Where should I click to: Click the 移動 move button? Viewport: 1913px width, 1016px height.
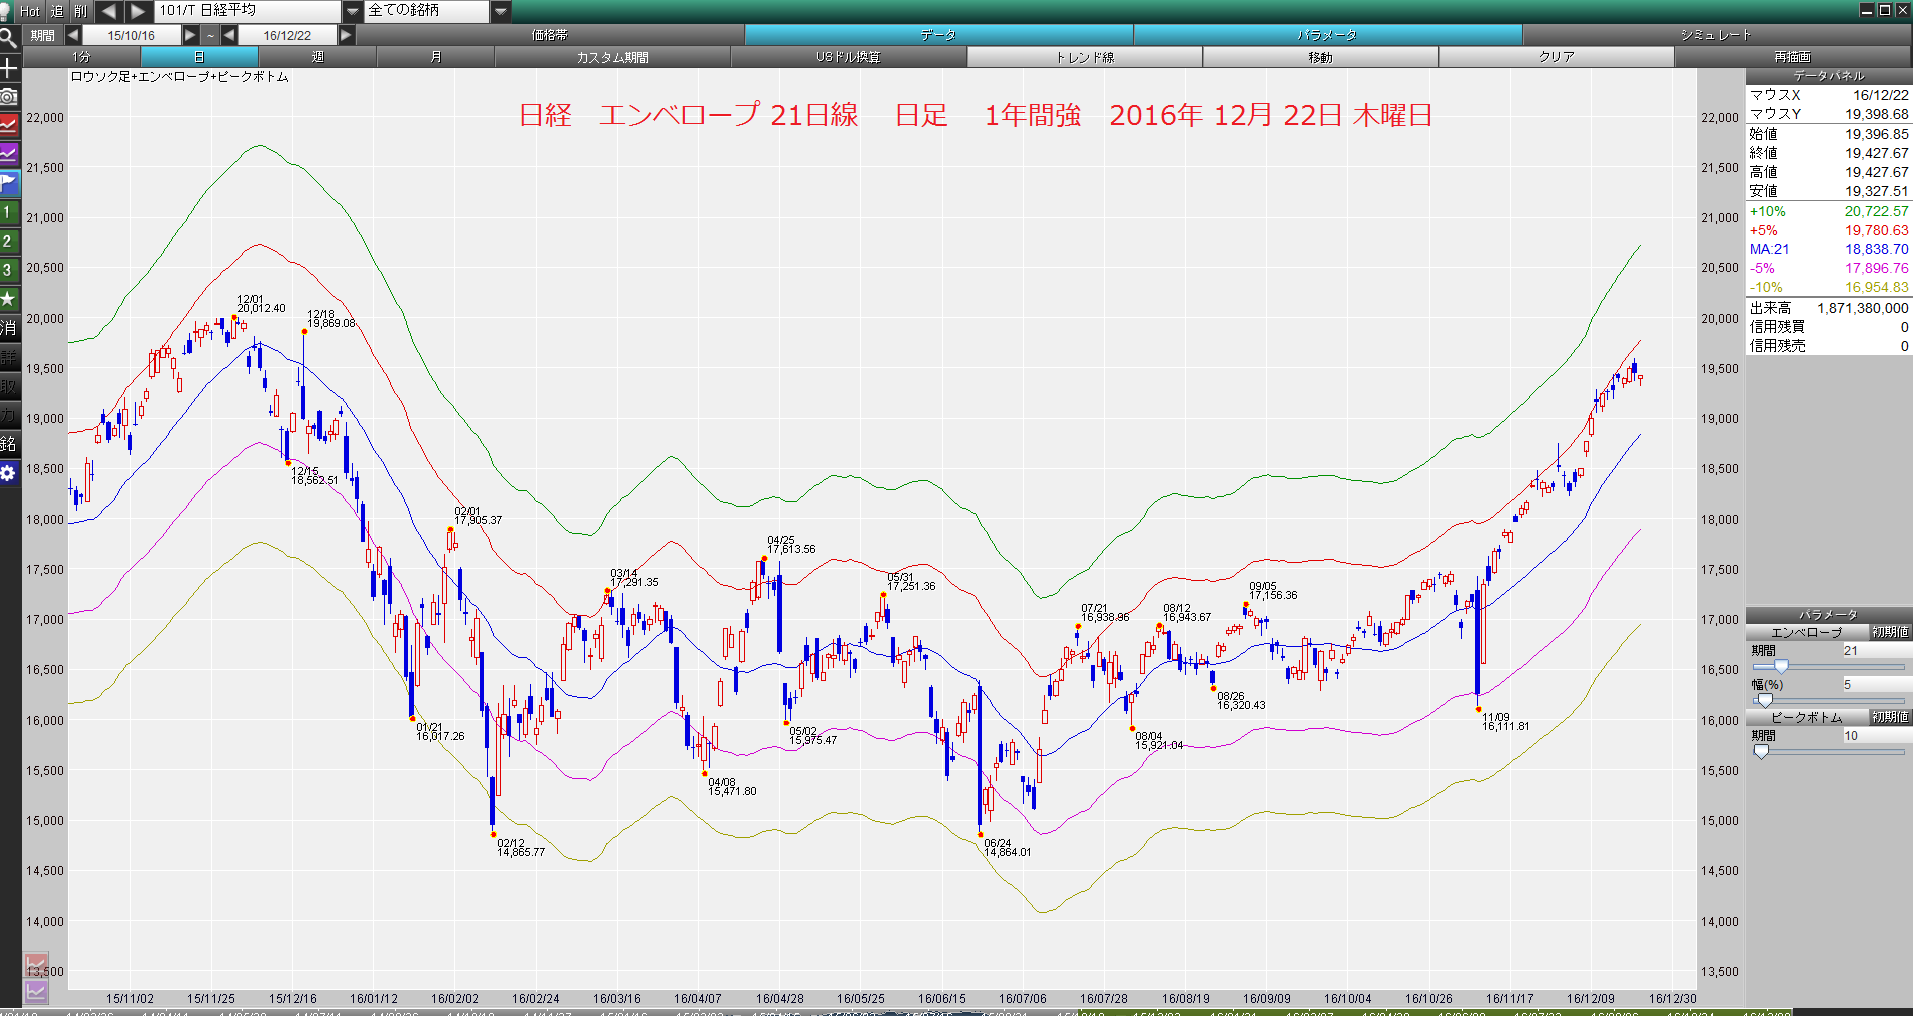coord(1320,57)
